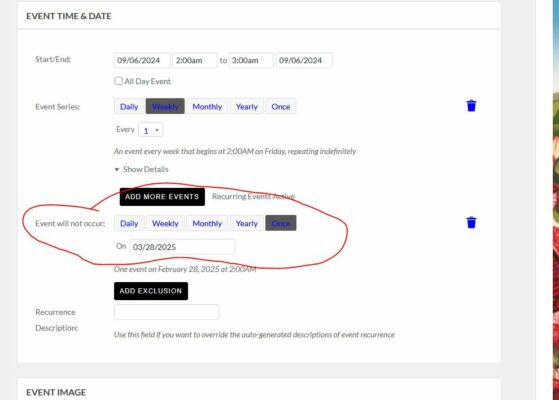Select Once under Event will not occur
Screen dimensions: 559x400
click(x=281, y=223)
